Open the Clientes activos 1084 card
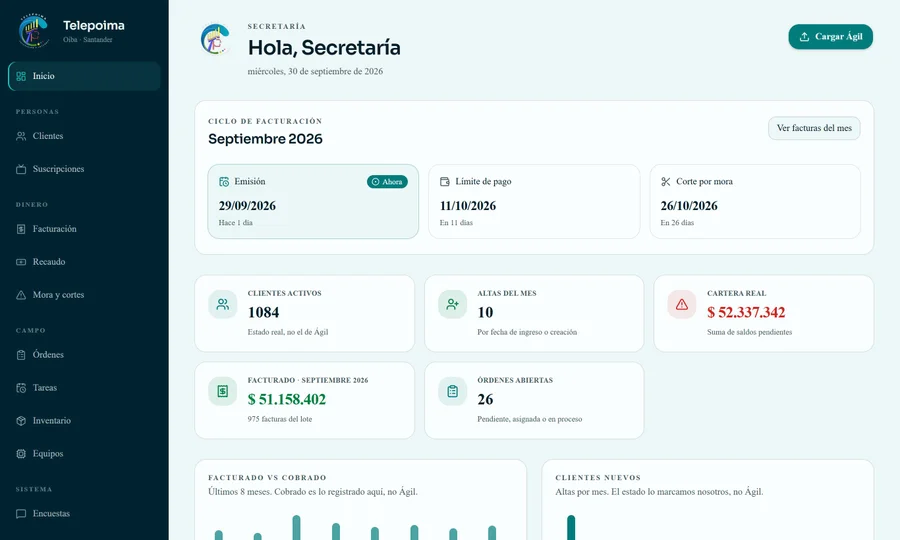This screenshot has height=540, width=900. click(304, 313)
